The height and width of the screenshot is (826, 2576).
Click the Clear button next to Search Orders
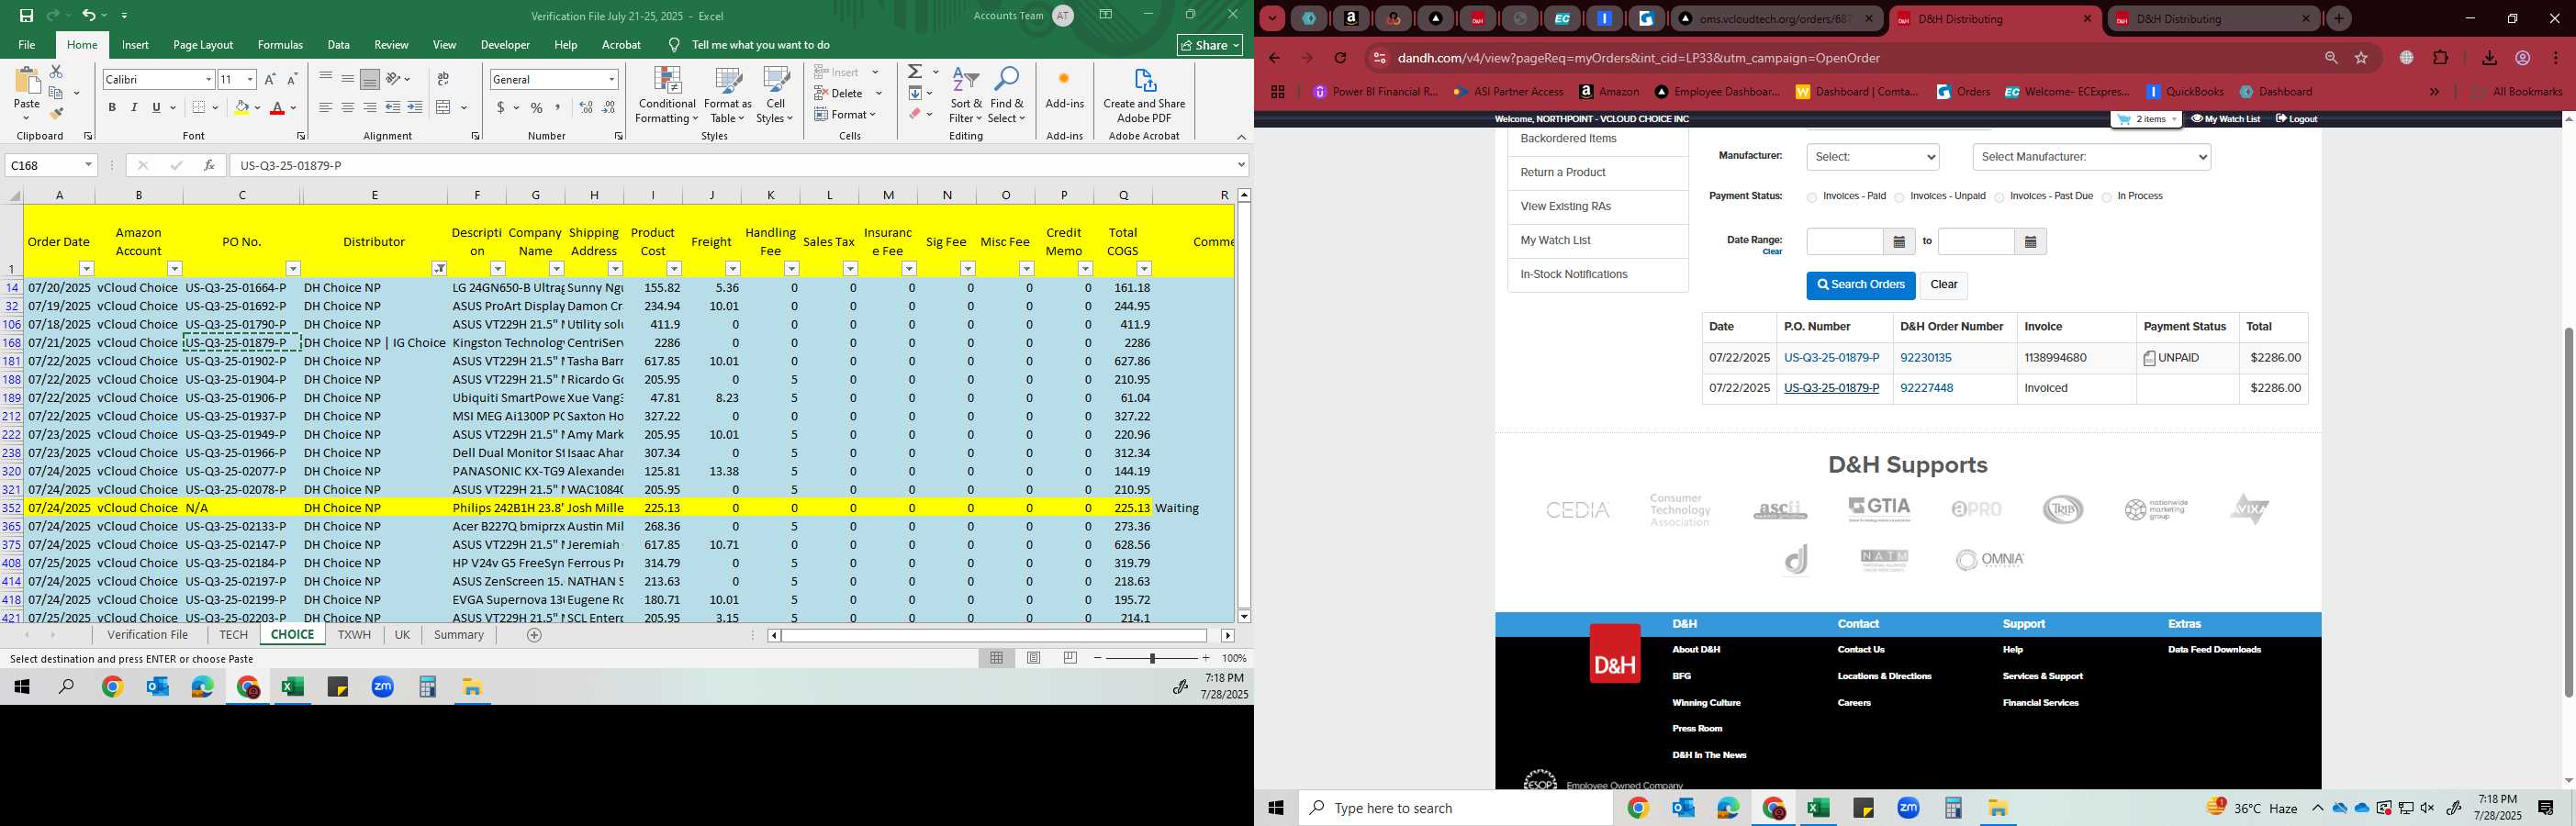(x=1943, y=285)
